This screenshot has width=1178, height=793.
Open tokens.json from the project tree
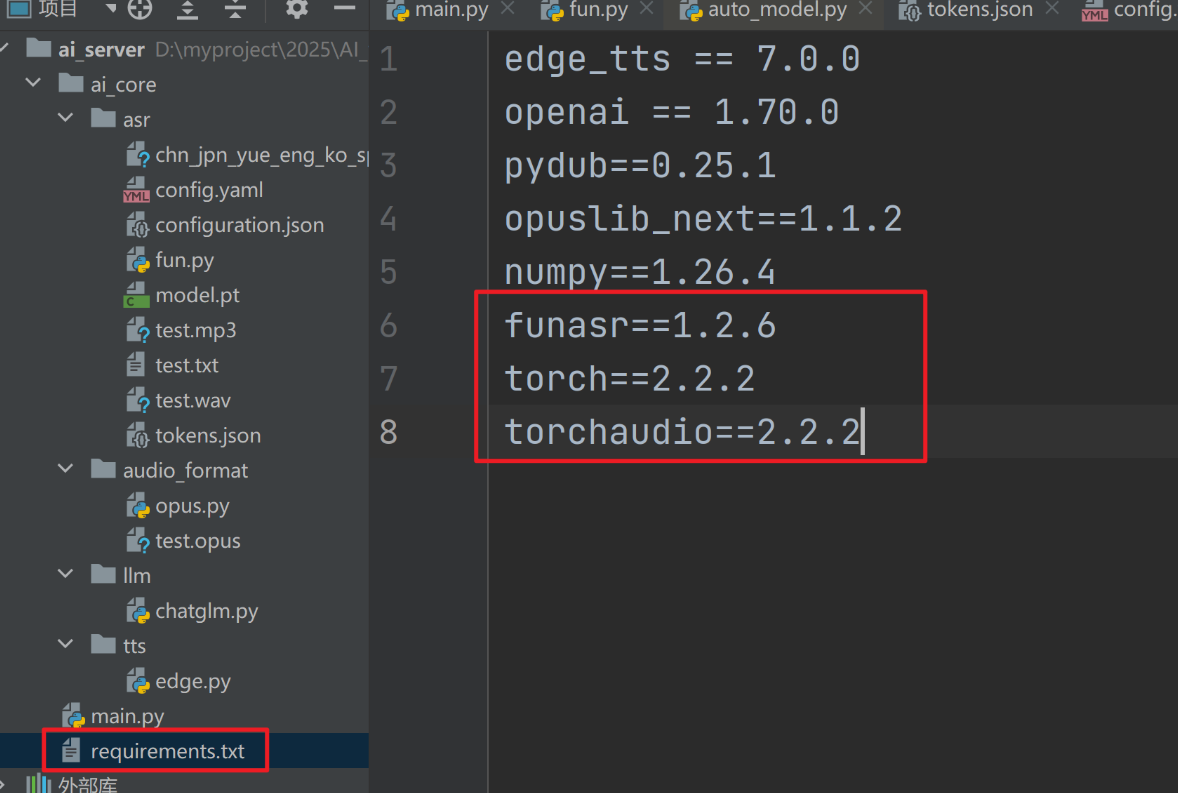pos(208,436)
